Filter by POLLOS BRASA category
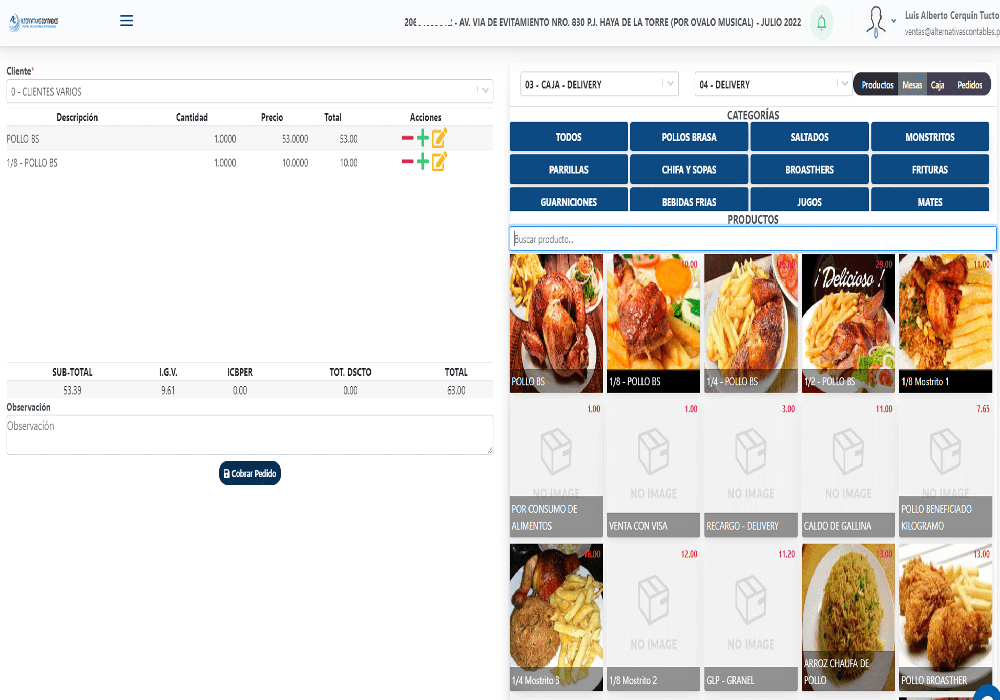The image size is (1000, 700). [x=689, y=137]
